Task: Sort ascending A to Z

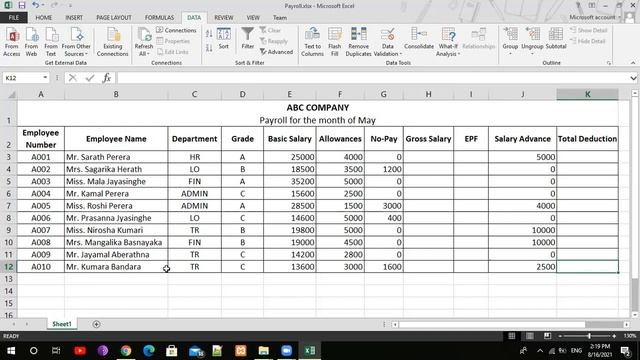Action: (209, 34)
